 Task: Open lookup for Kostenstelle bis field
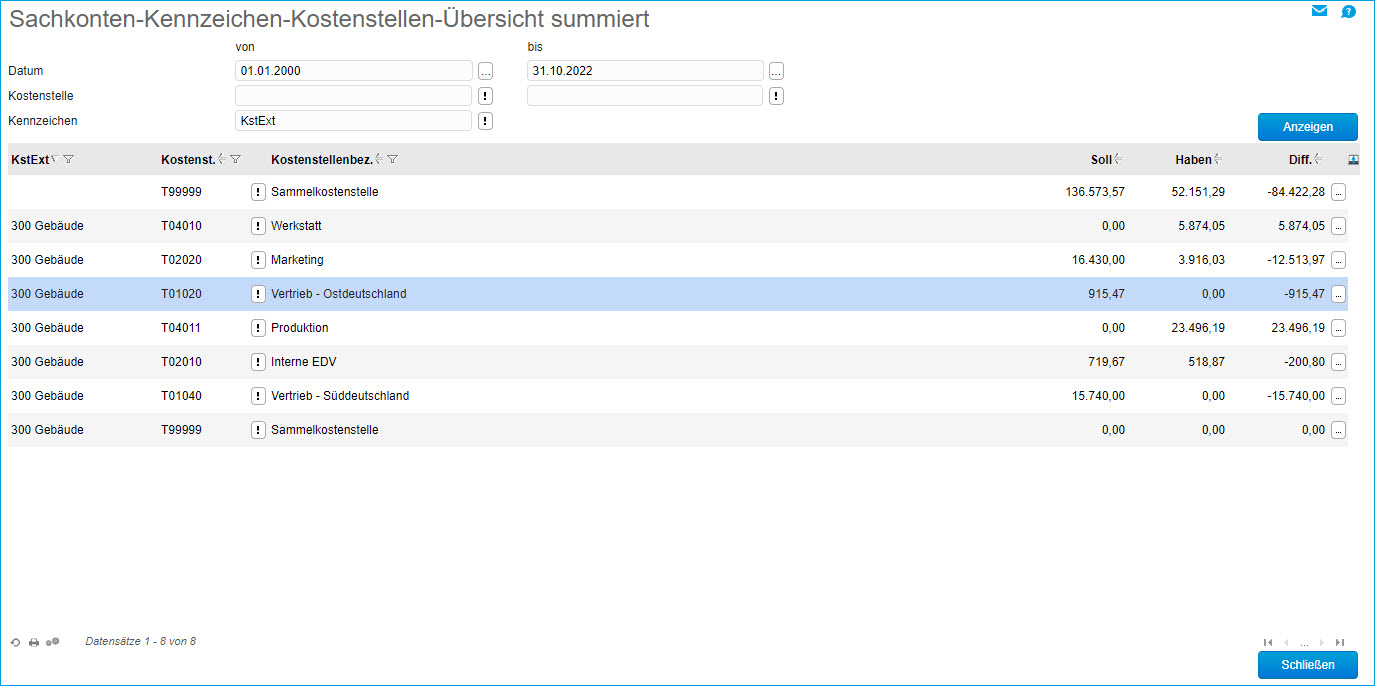point(776,96)
